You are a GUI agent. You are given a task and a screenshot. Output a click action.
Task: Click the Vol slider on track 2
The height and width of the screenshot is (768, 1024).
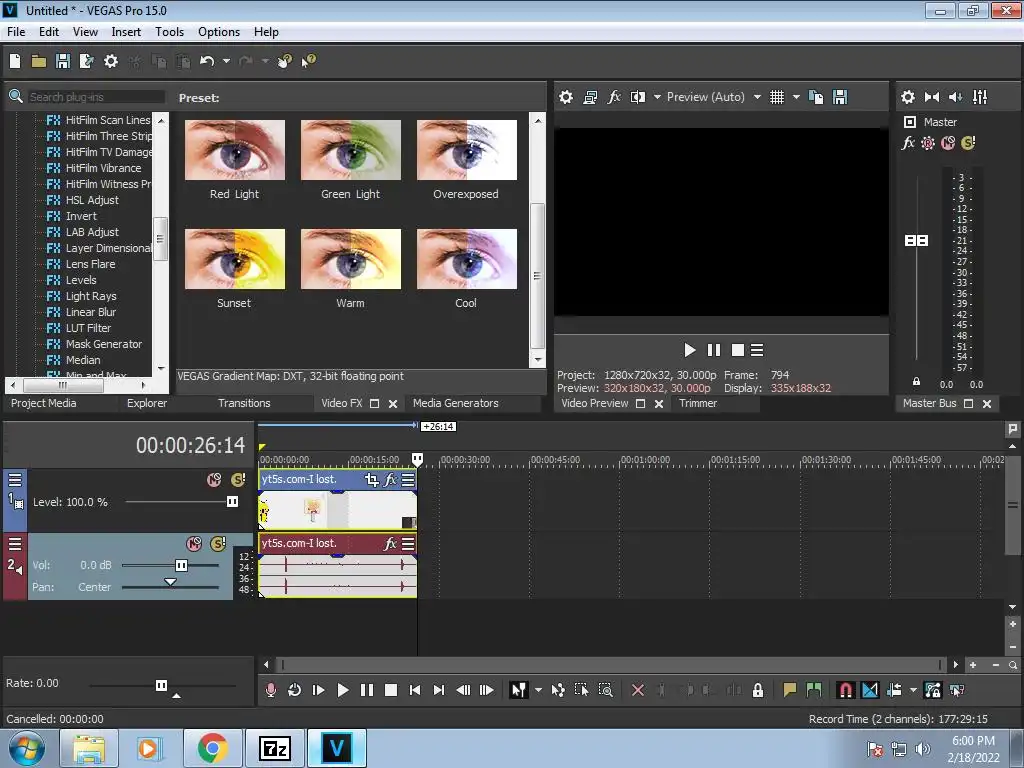[x=182, y=566]
